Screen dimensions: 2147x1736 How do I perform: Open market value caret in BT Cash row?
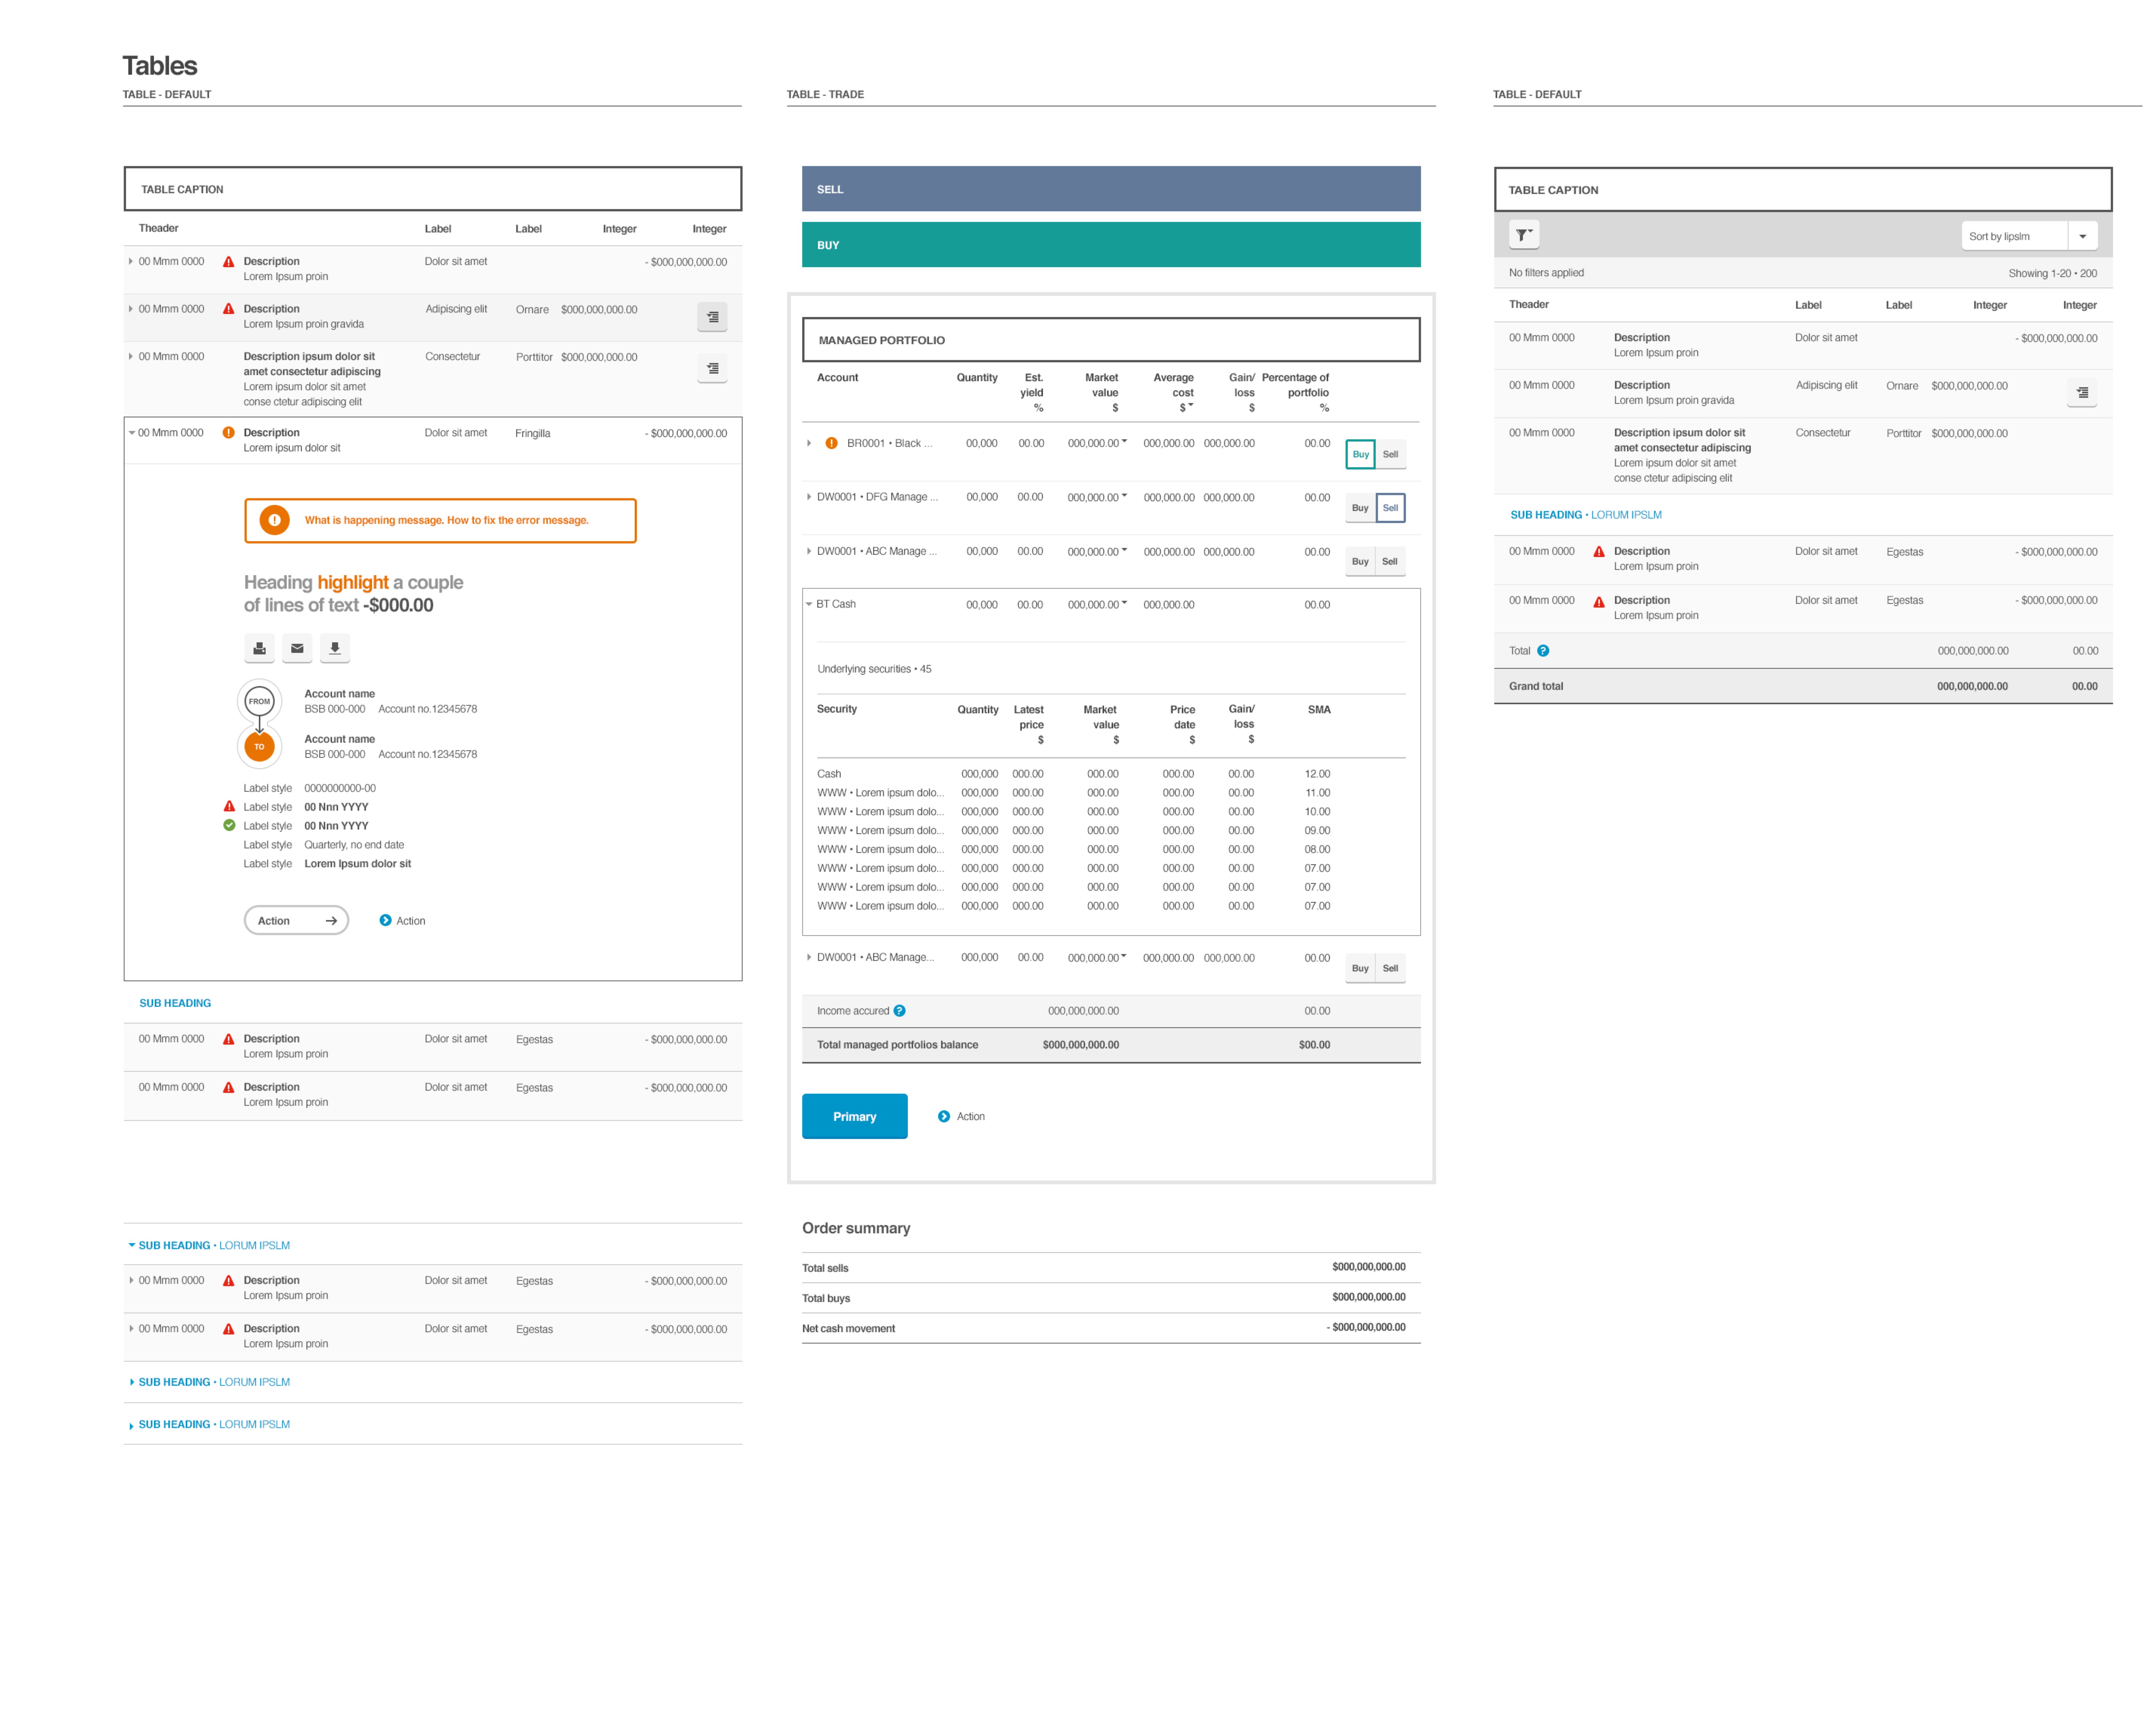1124,602
